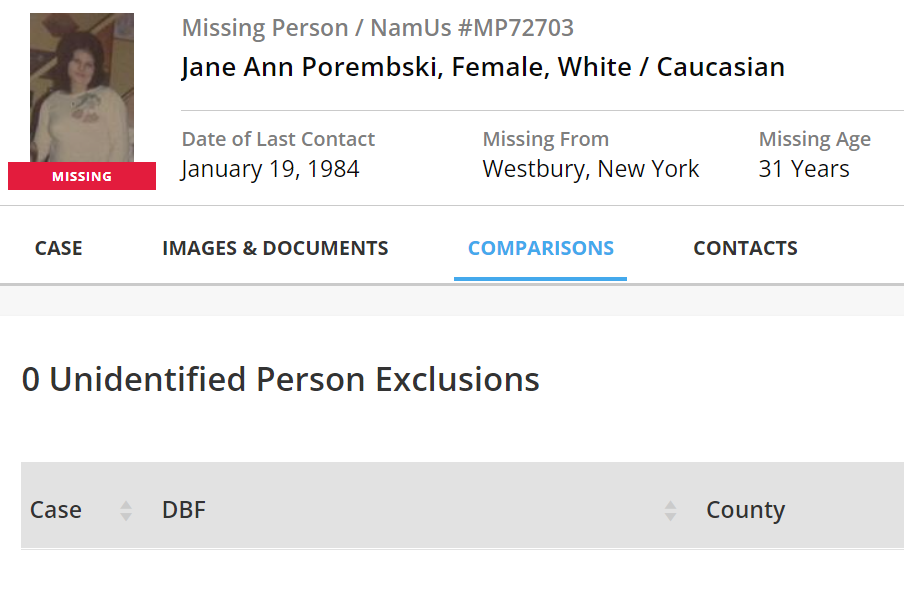Click the Case column header label
Image resolution: width=904 pixels, height=610 pixels.
pos(56,510)
